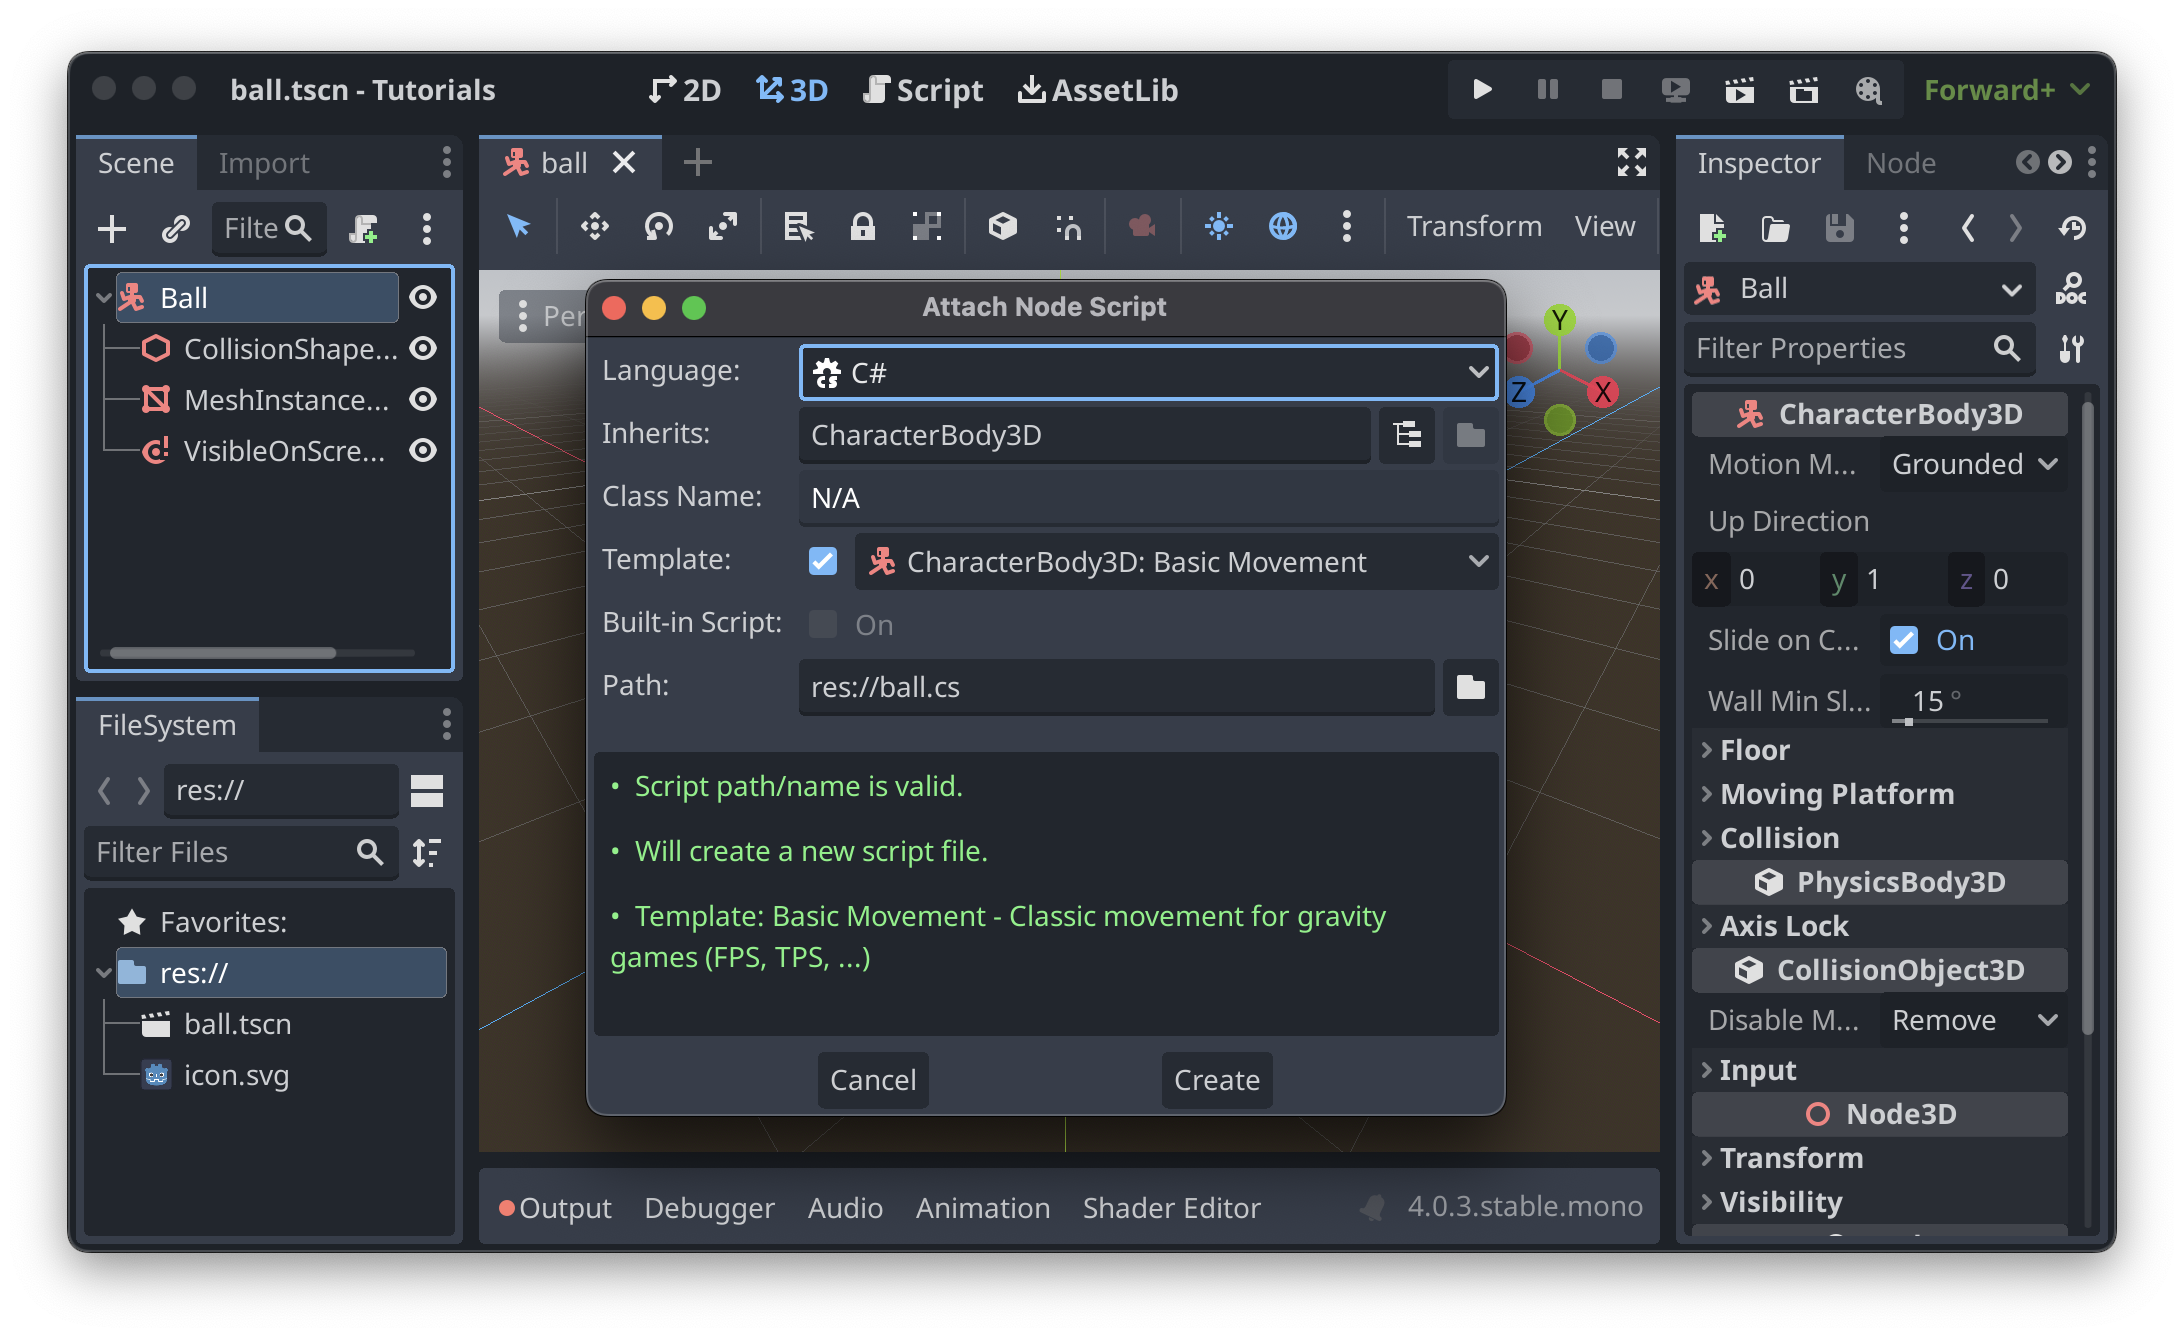Open the Debugger bottom panel
This screenshot has height=1336, width=2184.
coord(709,1207)
